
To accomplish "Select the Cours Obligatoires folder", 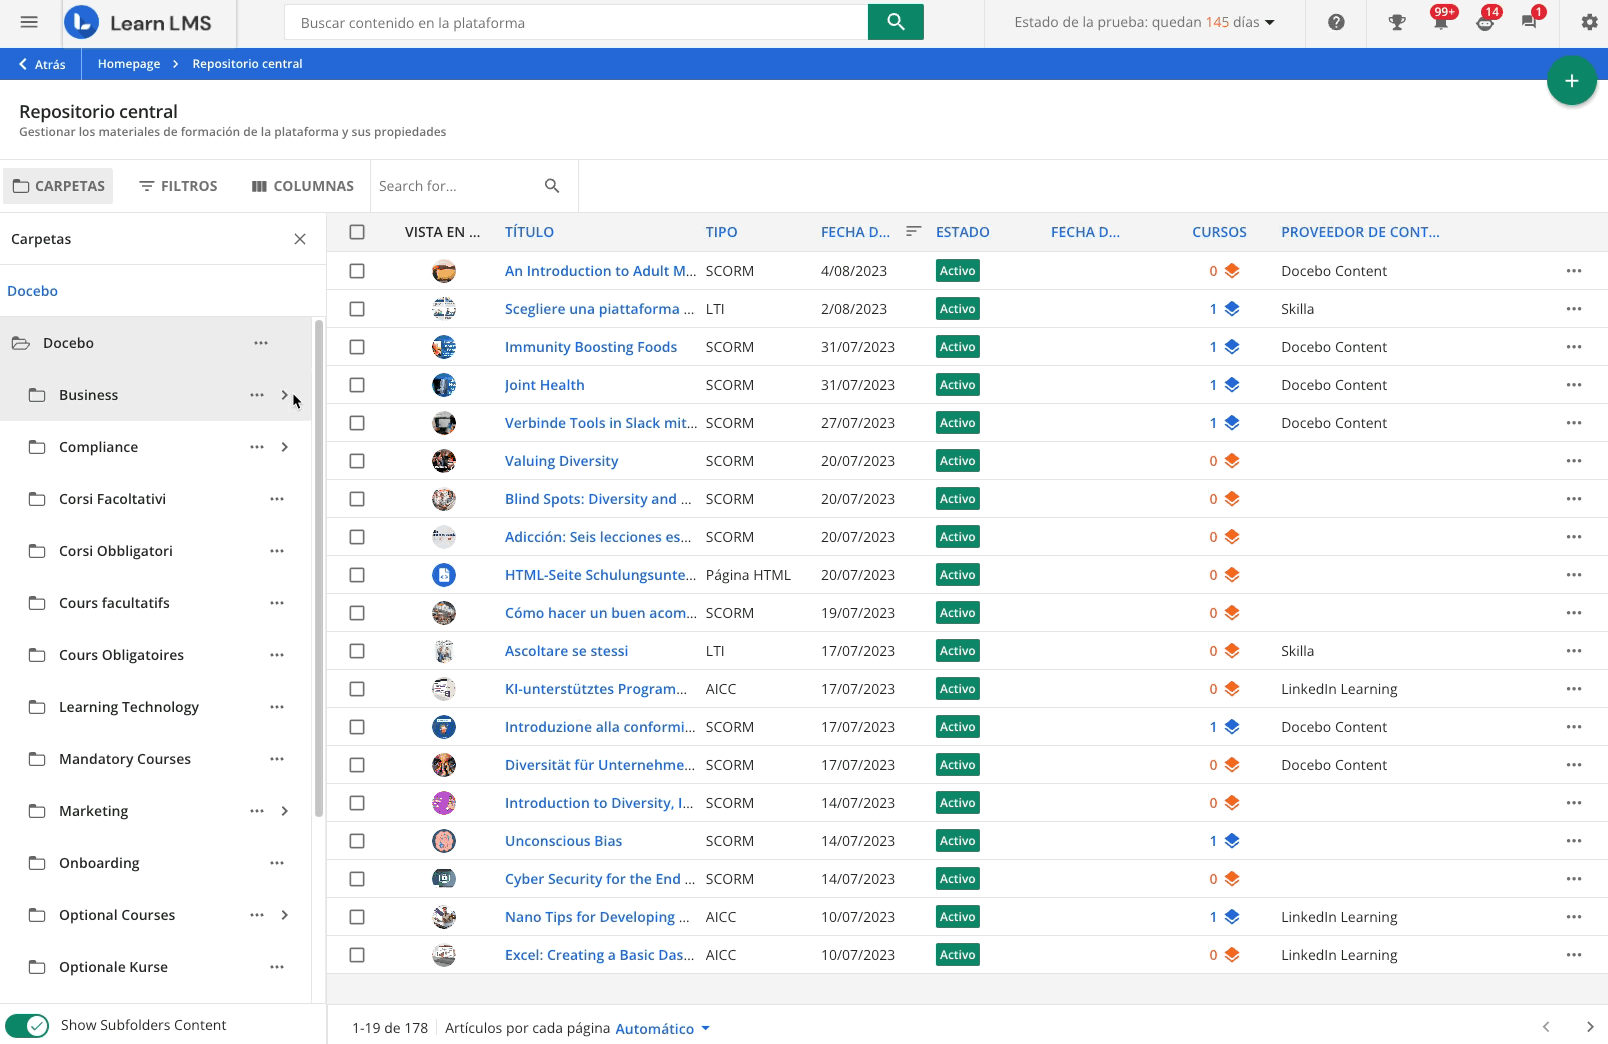I will pyautogui.click(x=121, y=655).
